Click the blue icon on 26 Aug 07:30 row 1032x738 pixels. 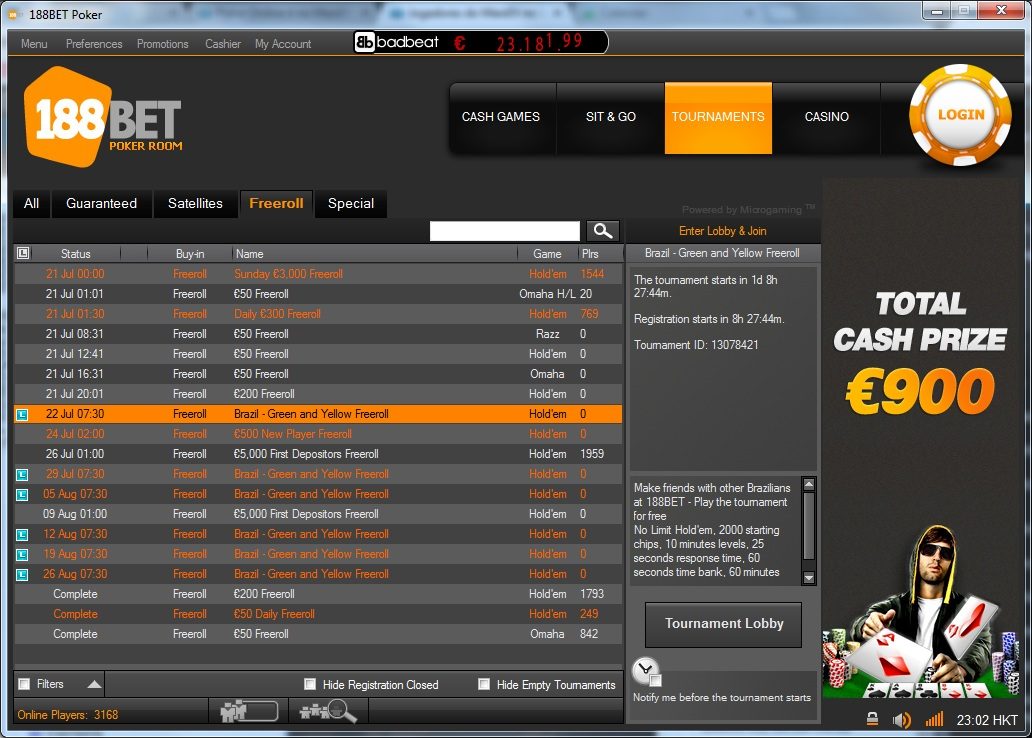point(22,574)
